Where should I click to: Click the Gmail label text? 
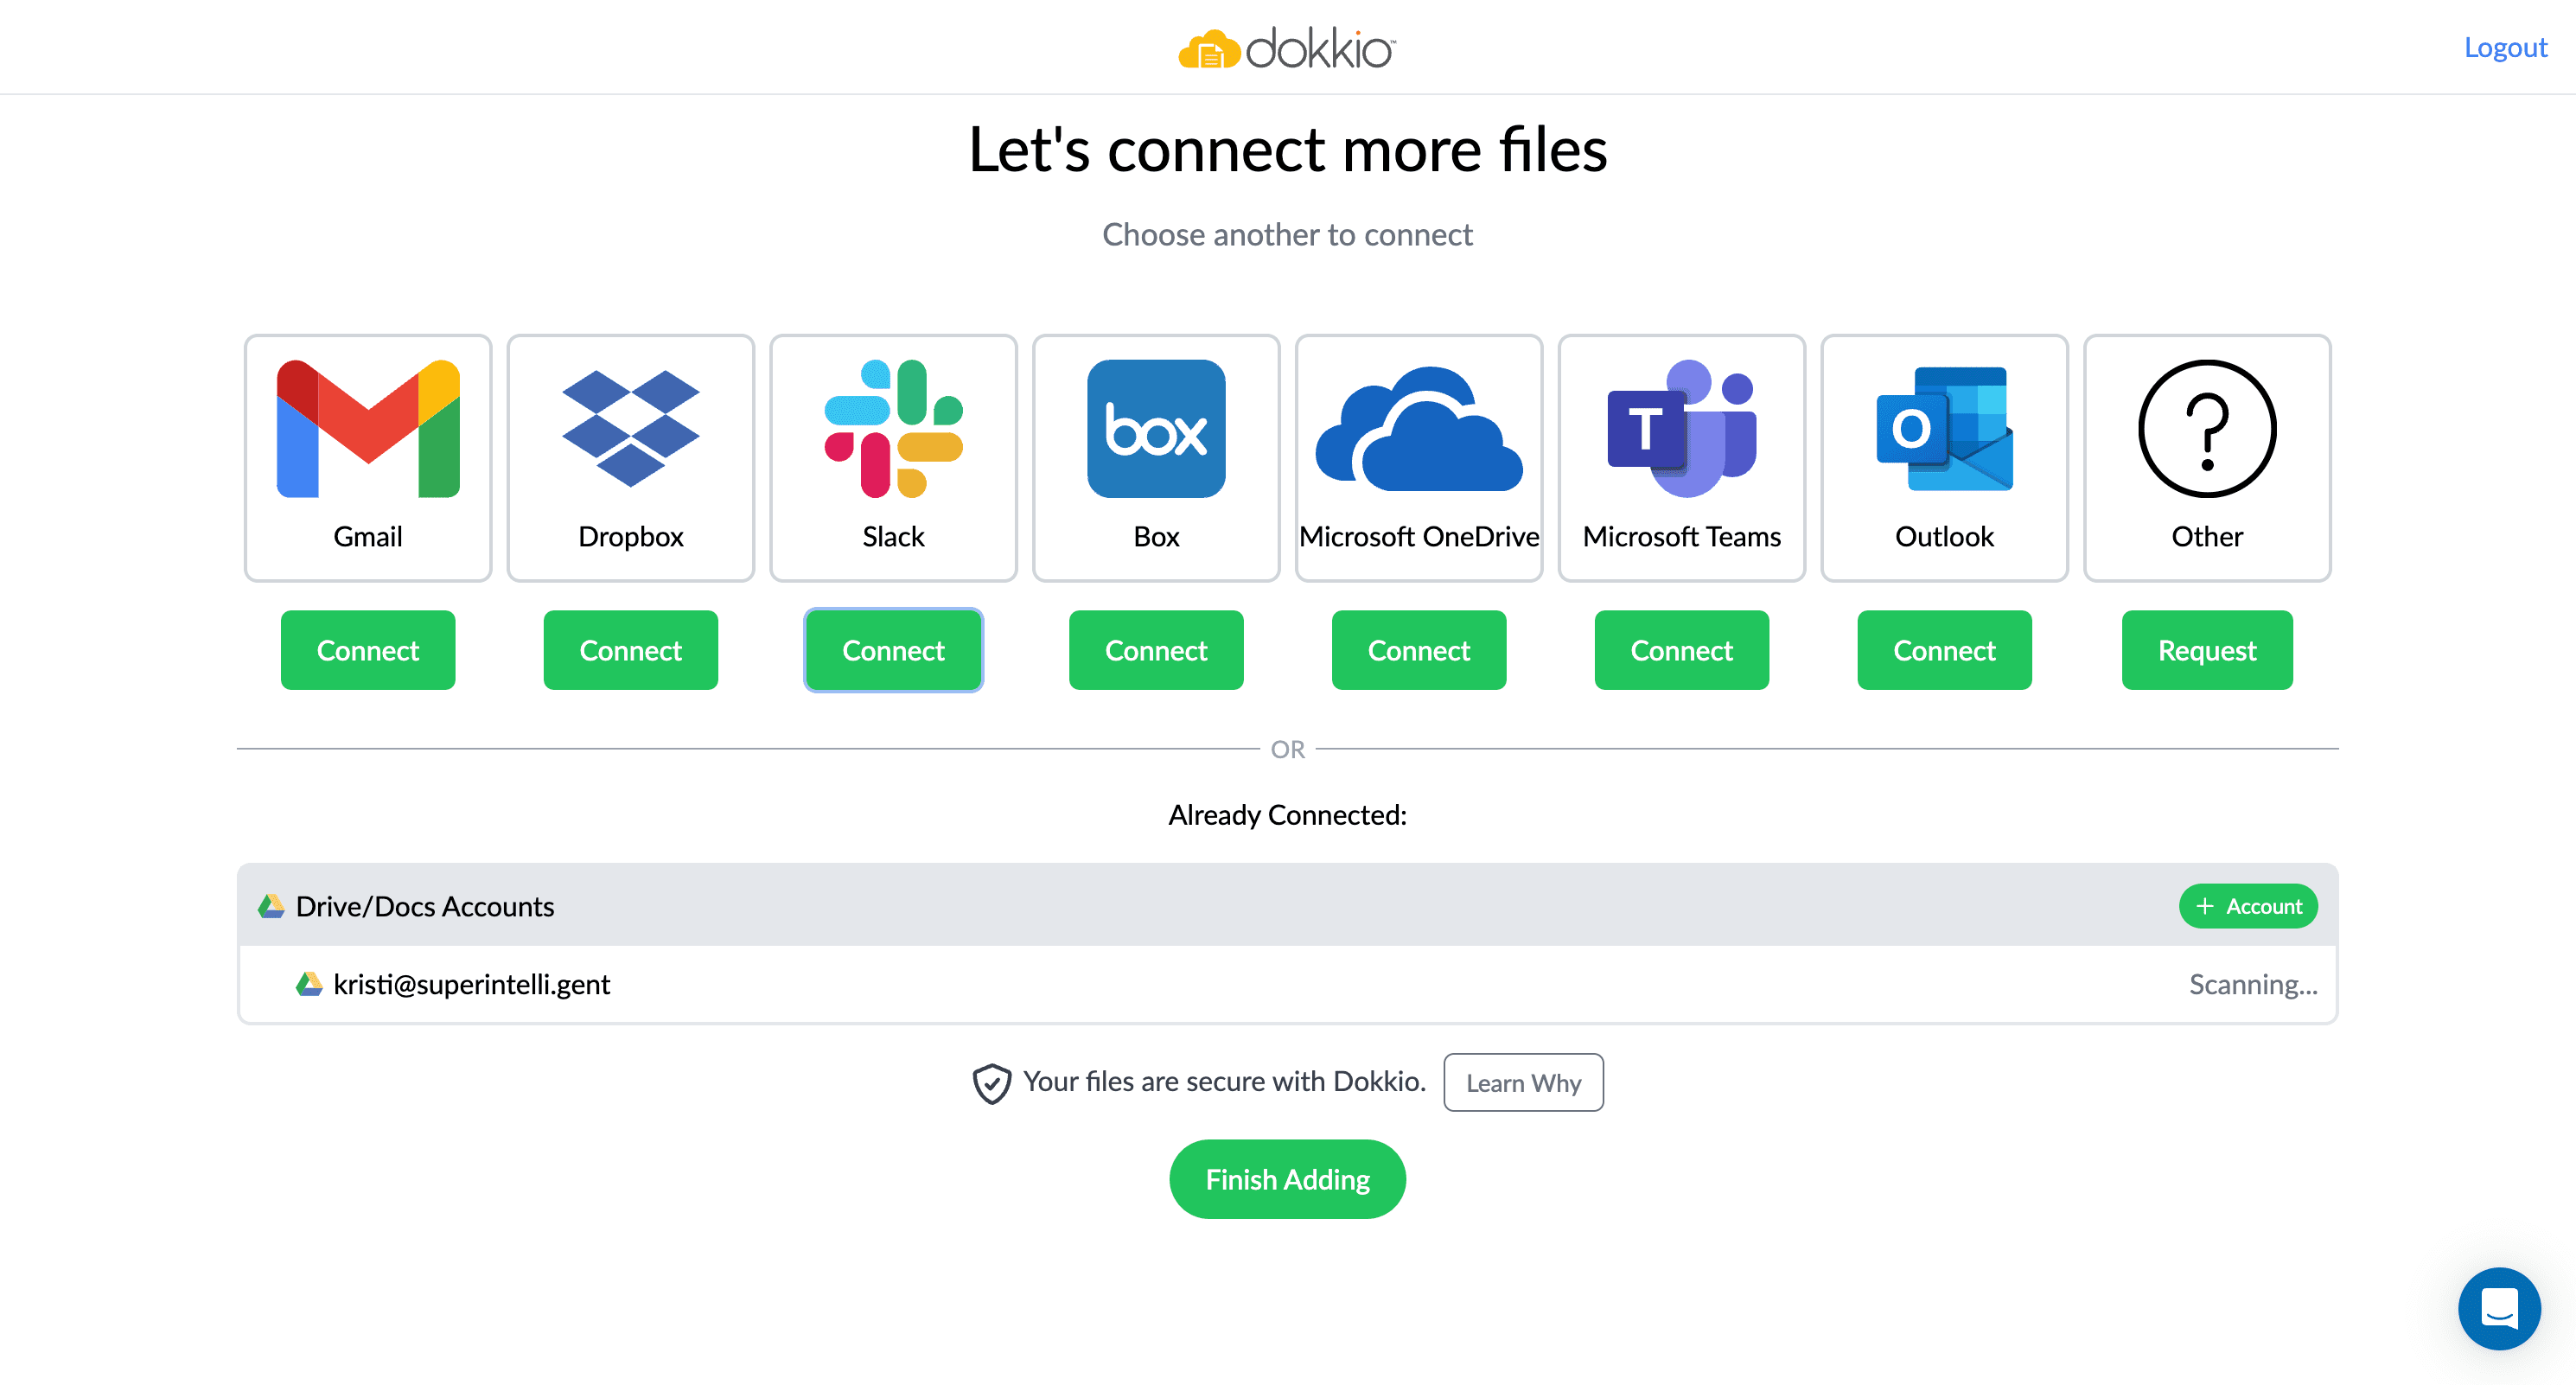click(368, 537)
